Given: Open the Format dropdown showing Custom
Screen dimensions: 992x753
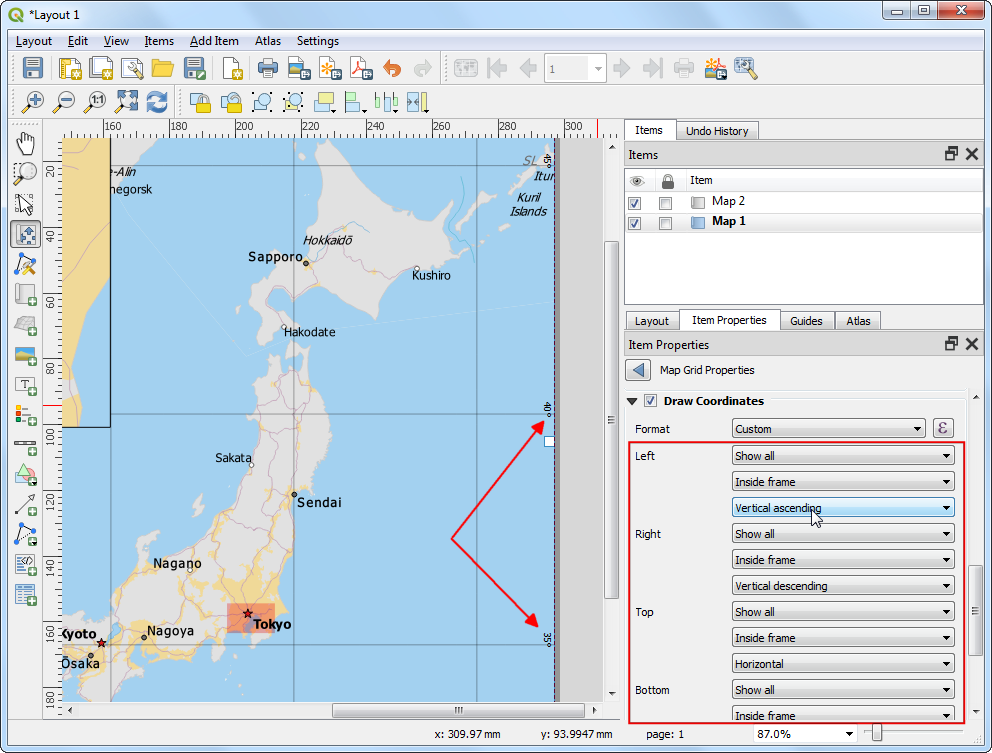Looking at the screenshot, I should coord(828,429).
